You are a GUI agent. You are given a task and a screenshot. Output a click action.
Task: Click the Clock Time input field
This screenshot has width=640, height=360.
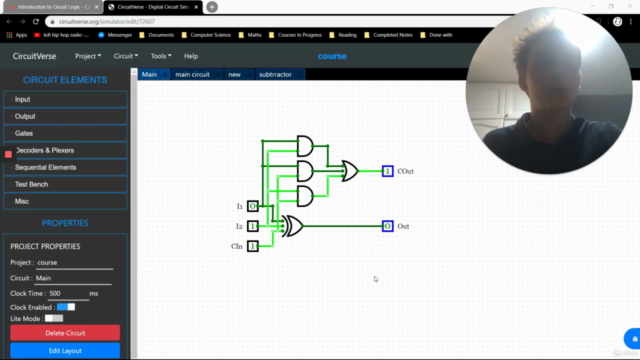click(x=68, y=294)
